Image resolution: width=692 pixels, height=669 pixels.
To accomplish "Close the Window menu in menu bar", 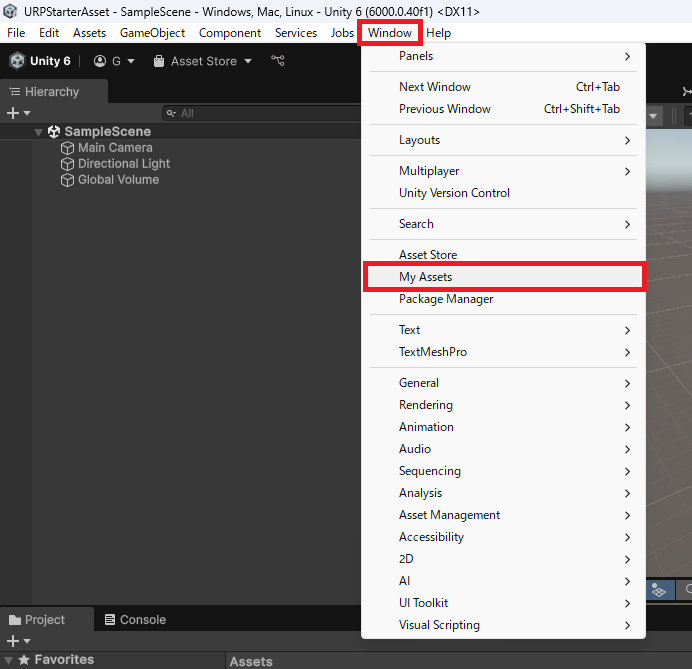I will [390, 33].
